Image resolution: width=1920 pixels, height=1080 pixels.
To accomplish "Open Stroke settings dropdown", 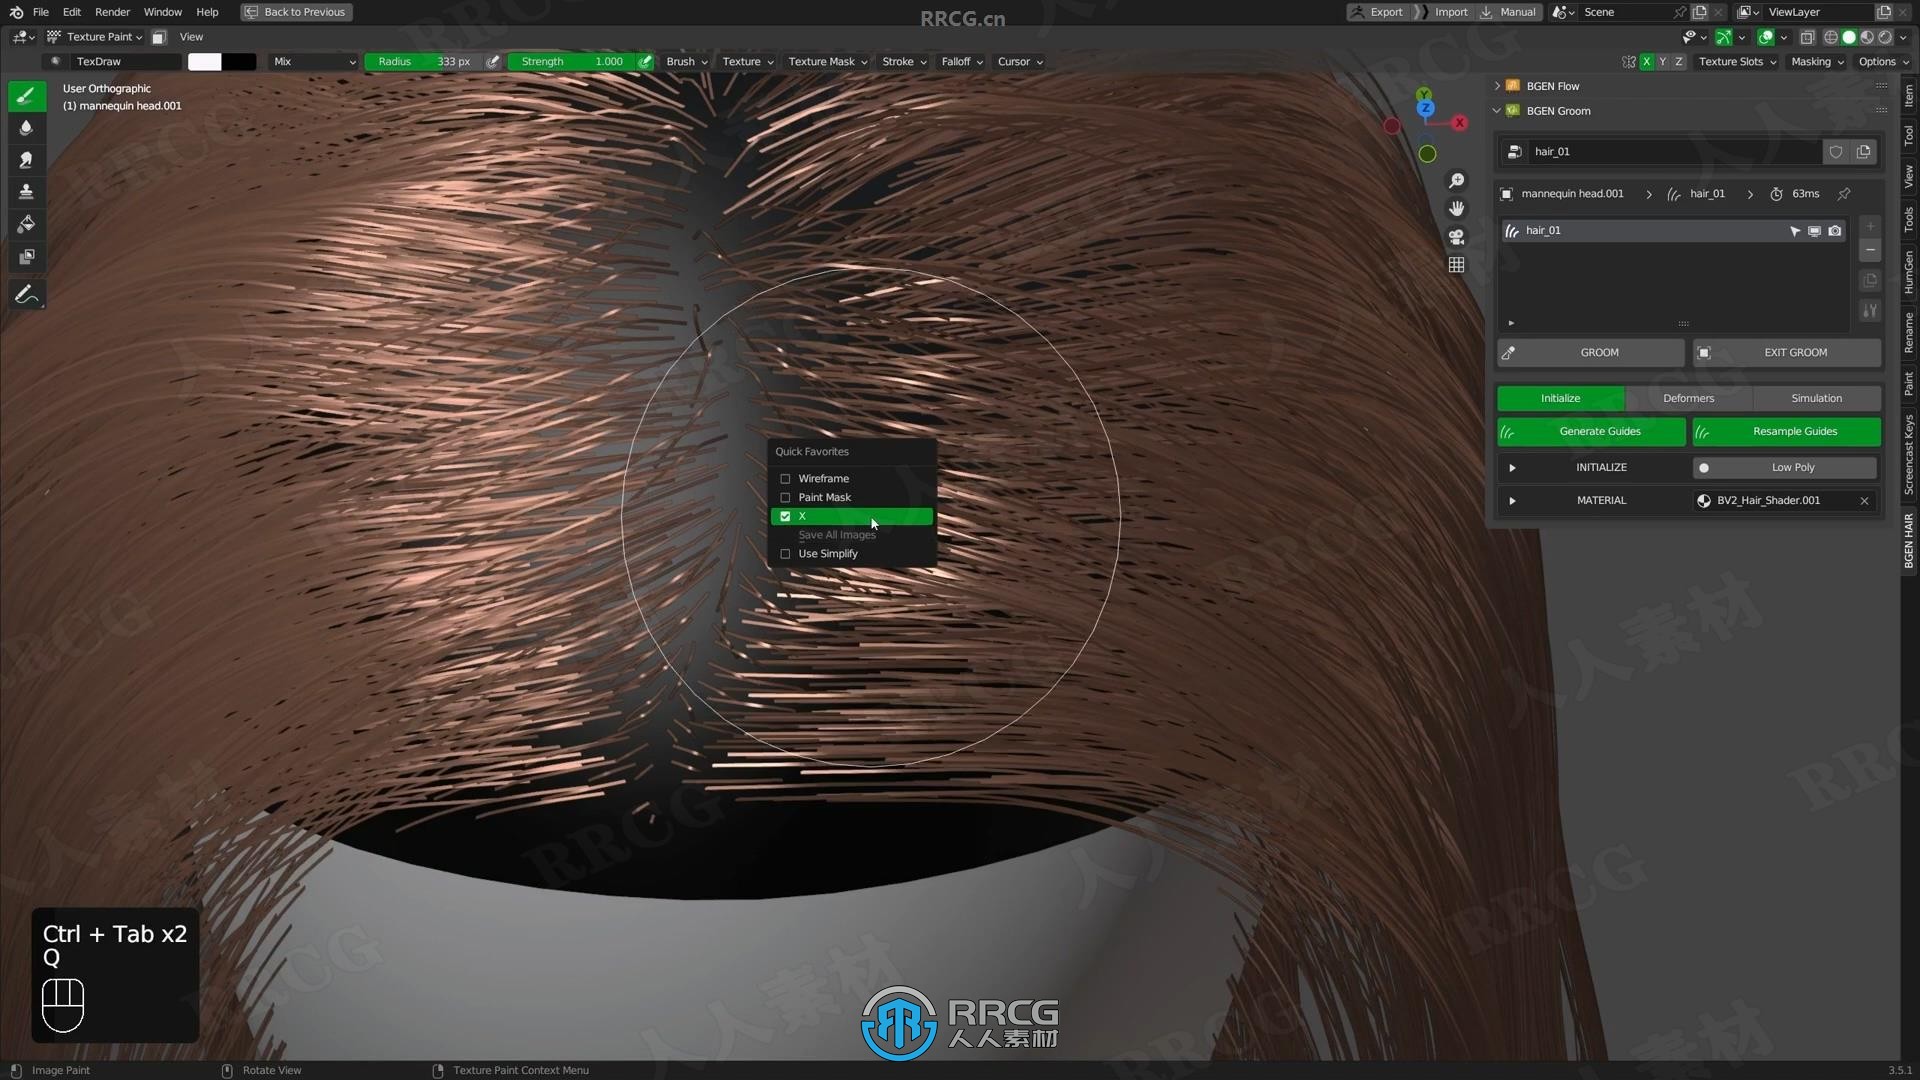I will click(904, 62).
